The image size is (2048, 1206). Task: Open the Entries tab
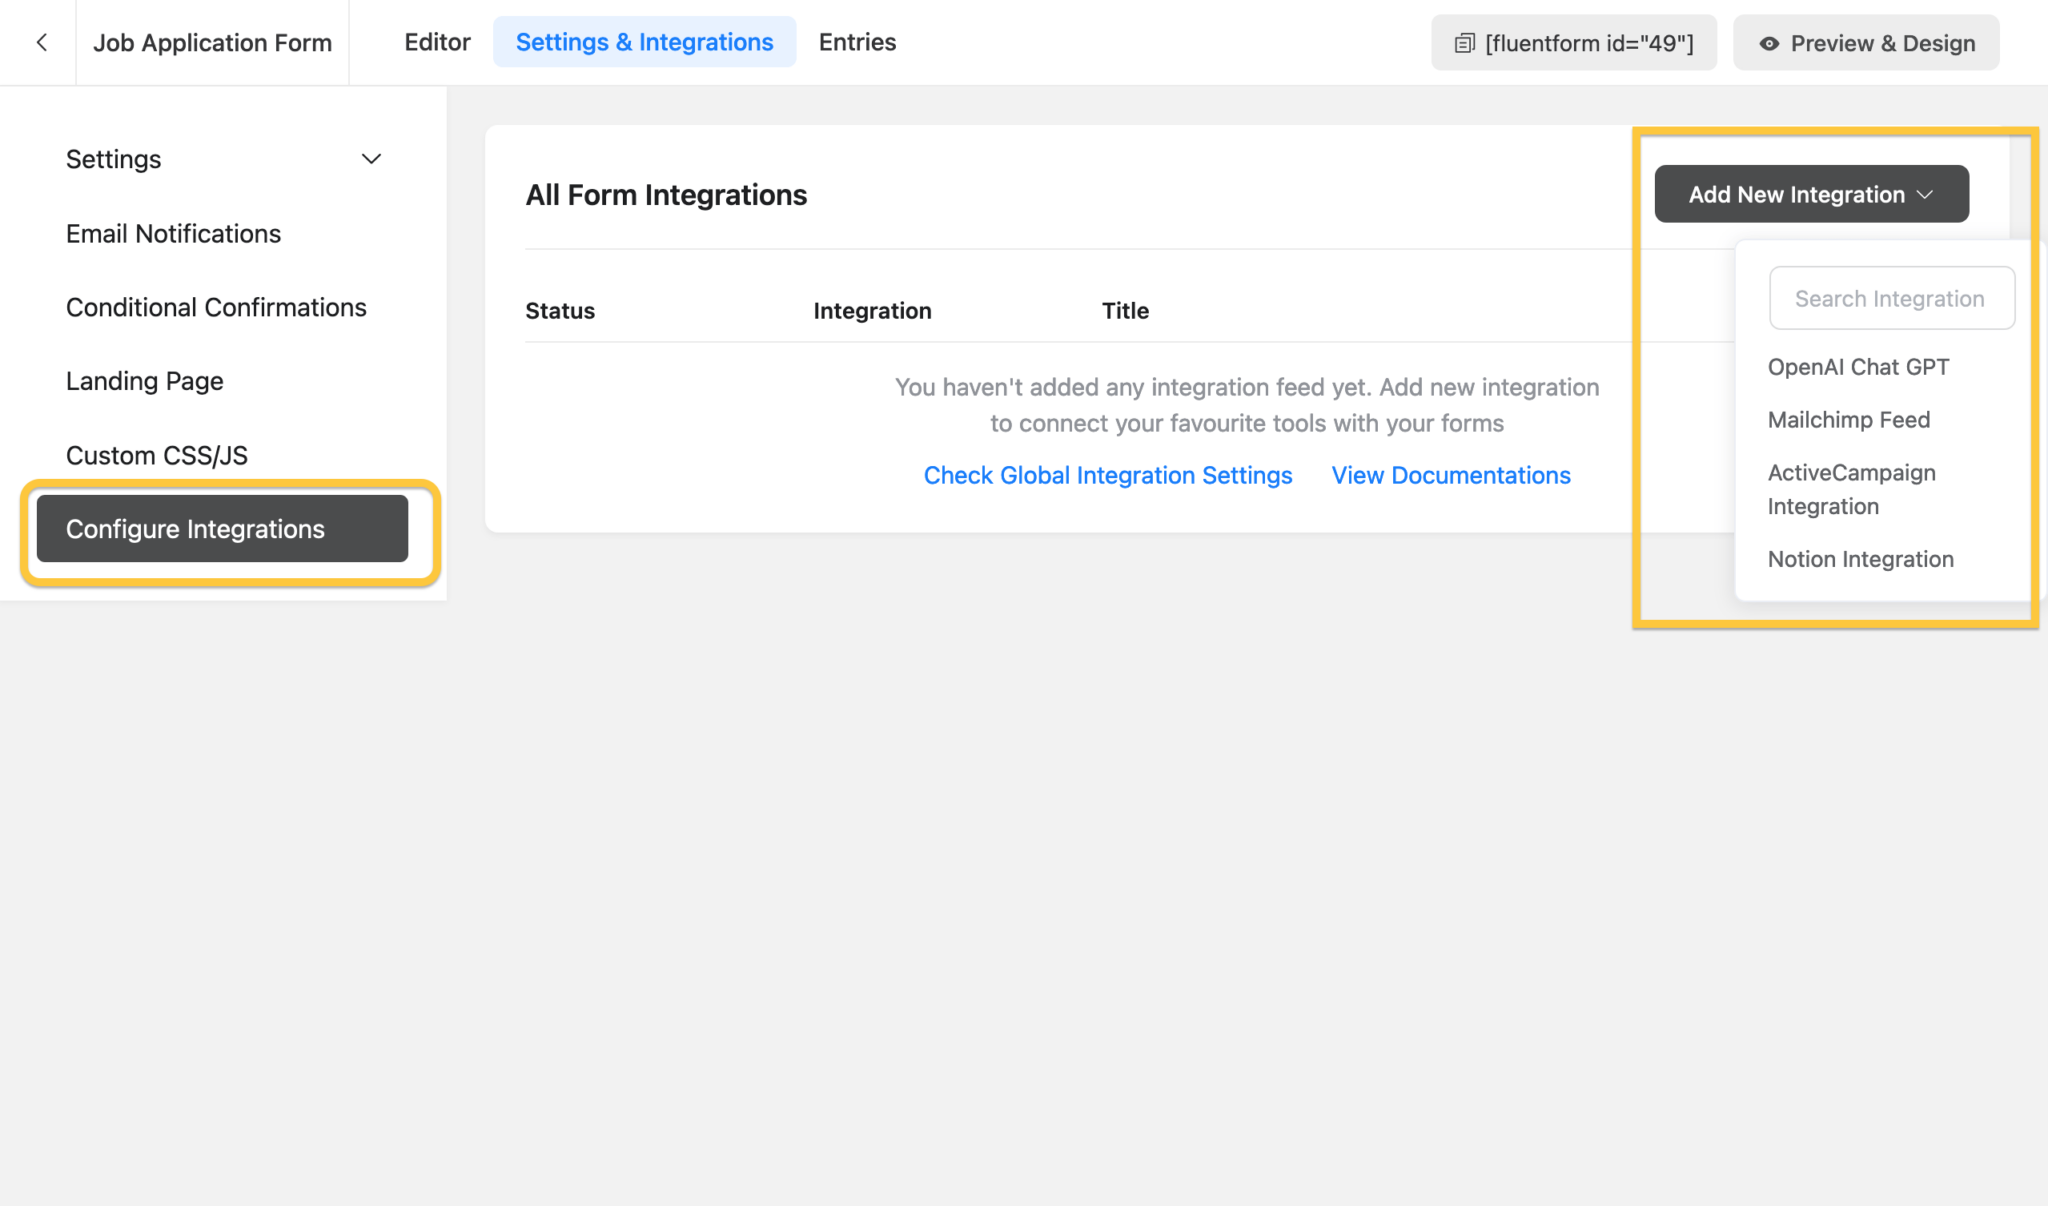tap(856, 42)
